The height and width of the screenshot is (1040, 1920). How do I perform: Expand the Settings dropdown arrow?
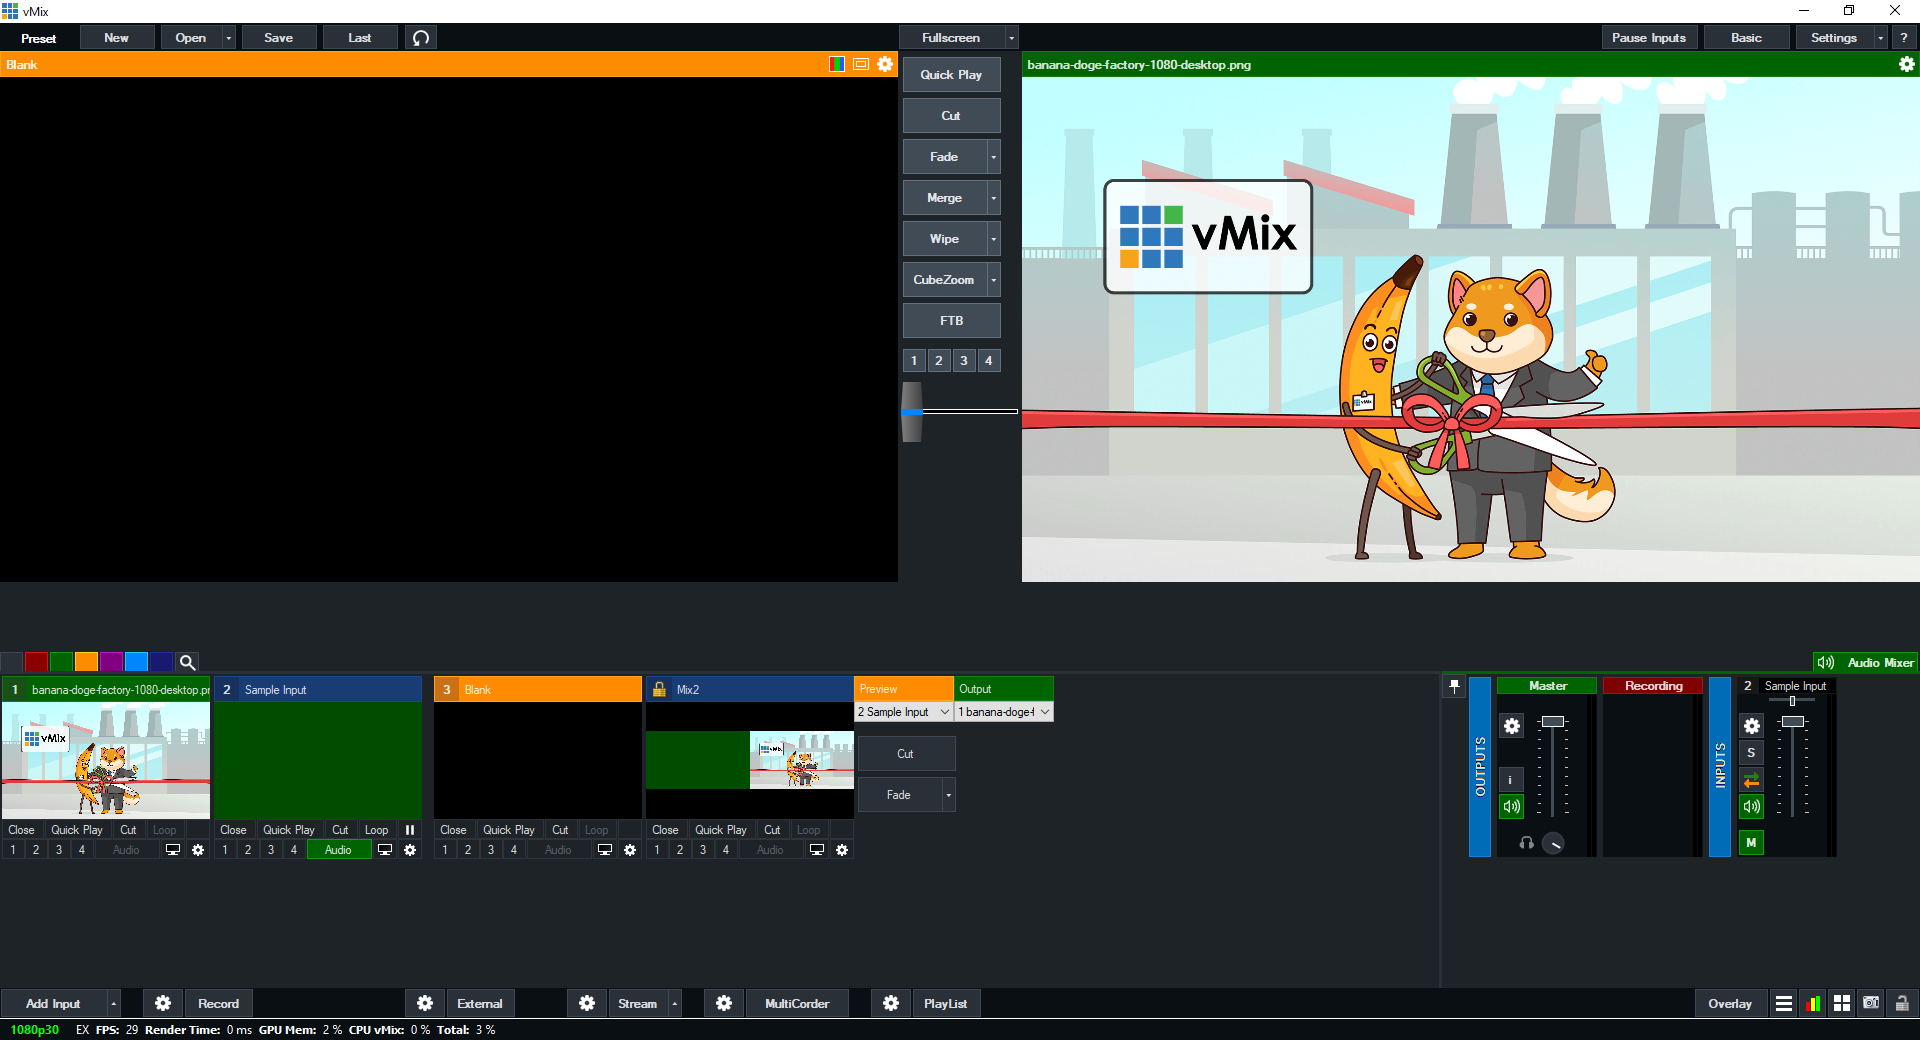(1881, 38)
